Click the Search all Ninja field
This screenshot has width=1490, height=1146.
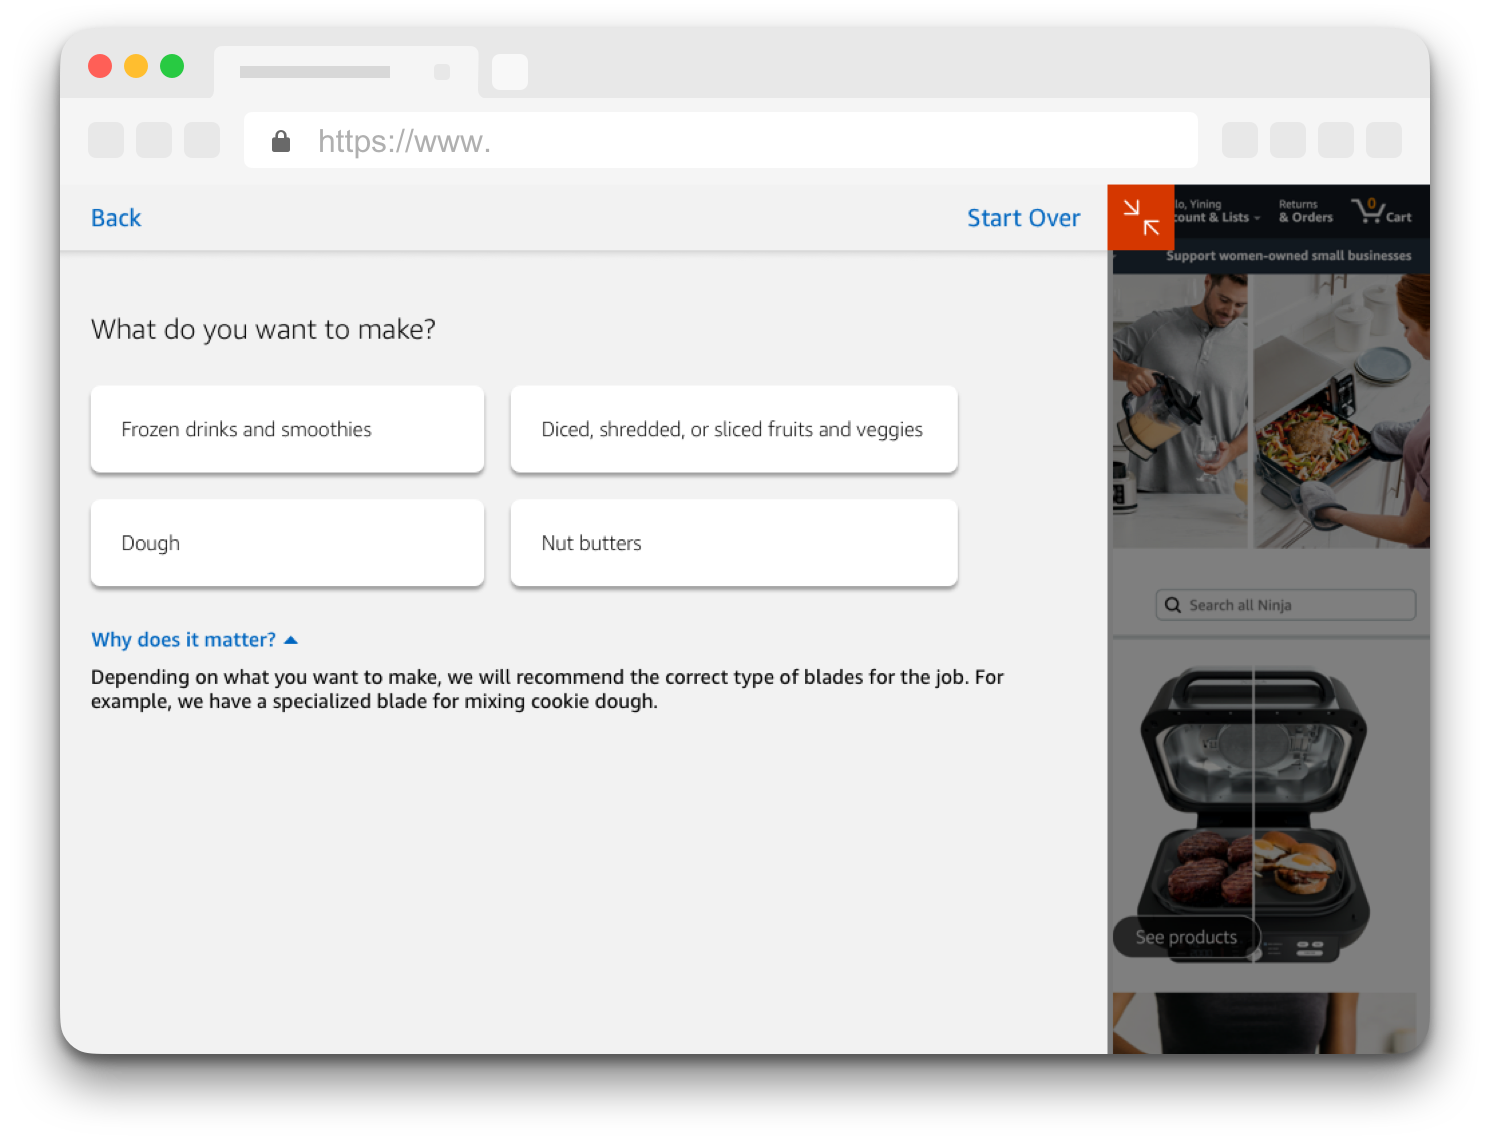(x=1285, y=605)
